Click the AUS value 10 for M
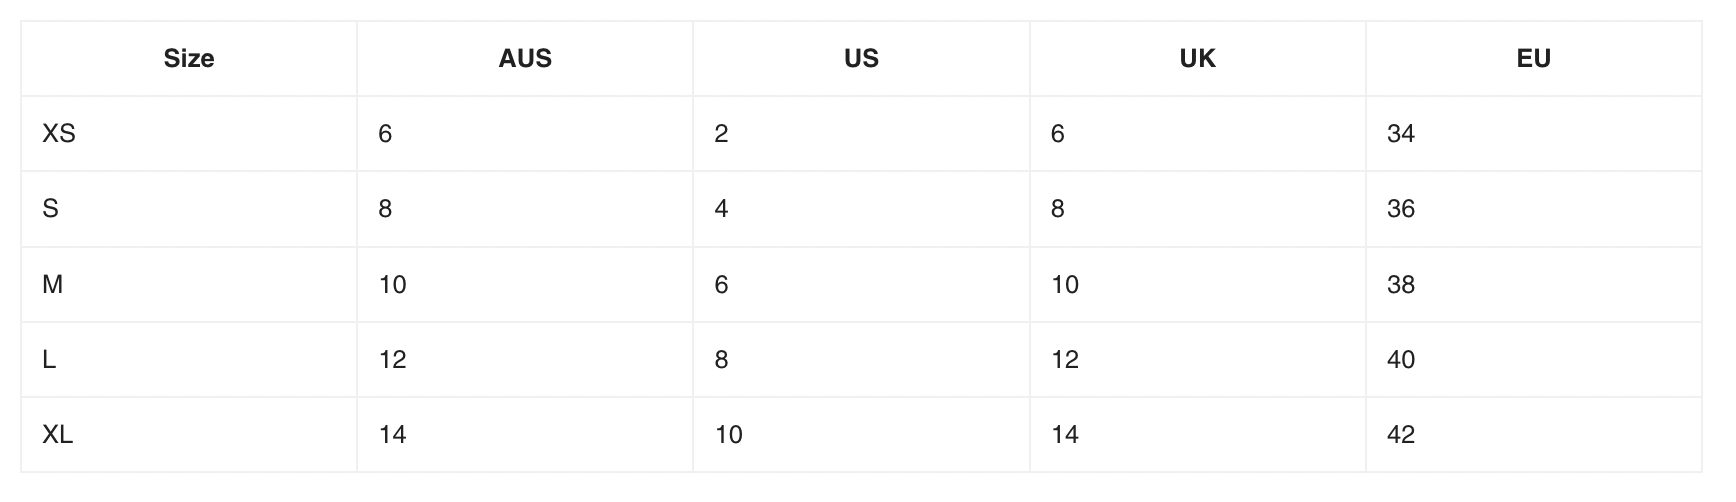 pyautogui.click(x=393, y=285)
